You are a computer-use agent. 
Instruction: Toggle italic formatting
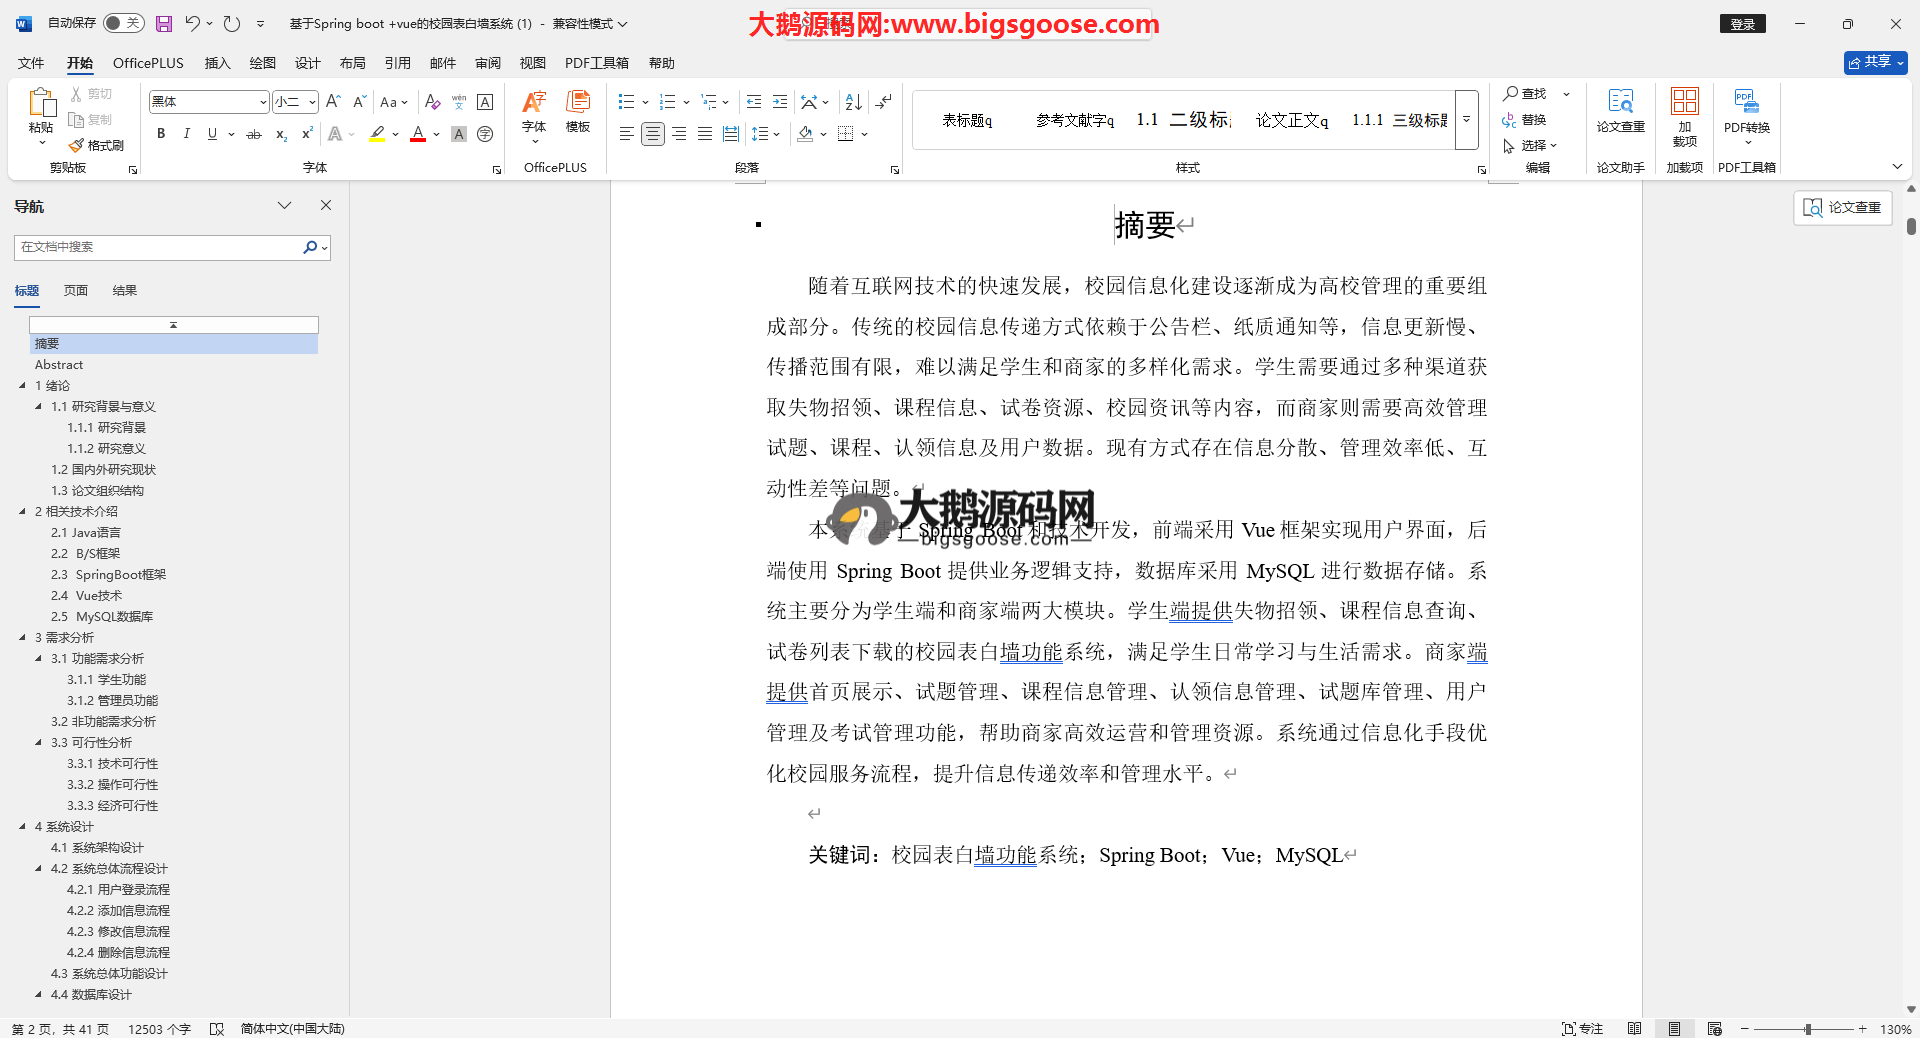pyautogui.click(x=186, y=134)
